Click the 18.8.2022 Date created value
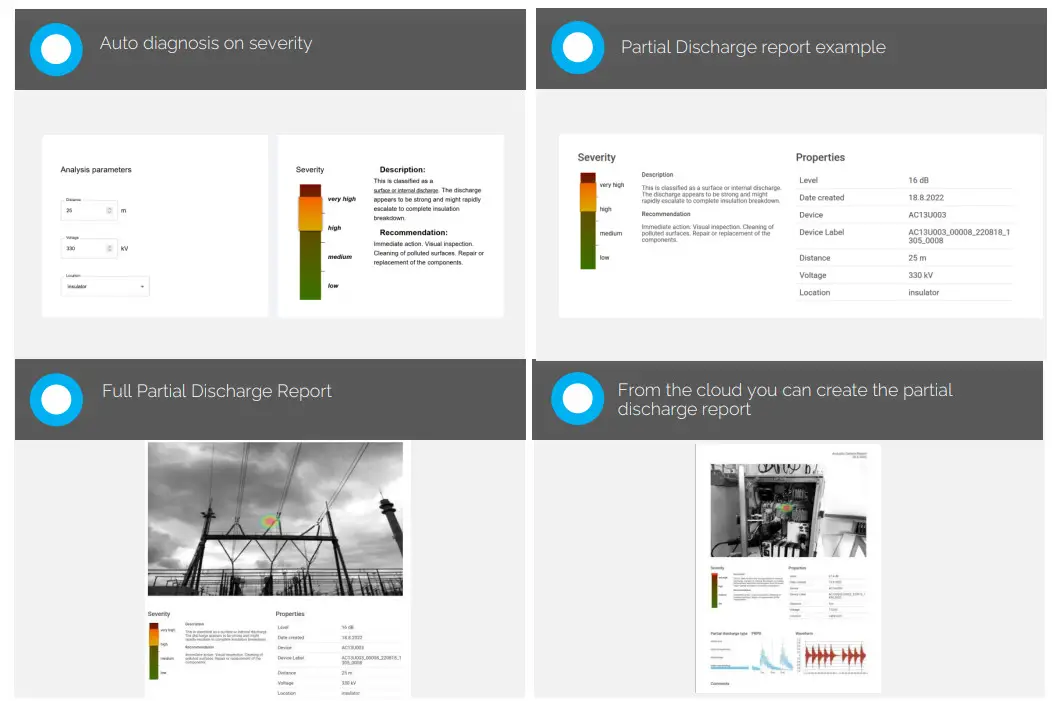 (926, 198)
